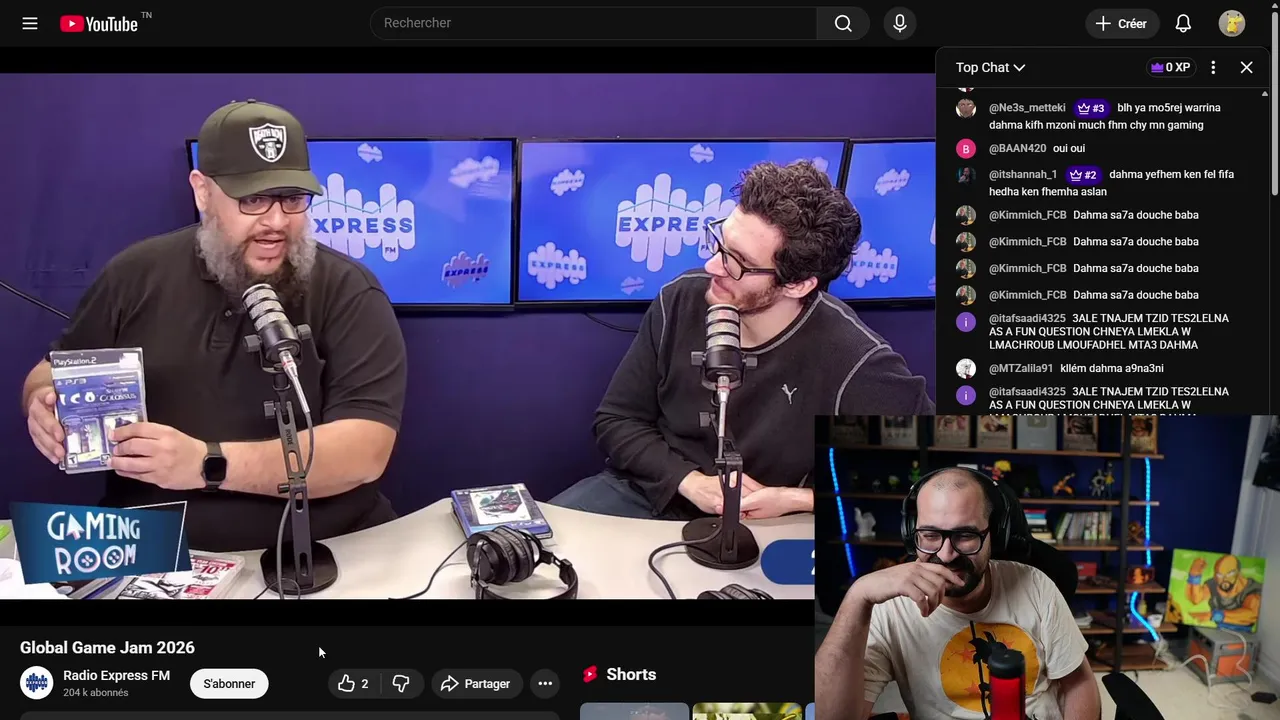The height and width of the screenshot is (720, 1280).
Task: Click @itshannah_1 avatar picture
Action: (x=965, y=175)
